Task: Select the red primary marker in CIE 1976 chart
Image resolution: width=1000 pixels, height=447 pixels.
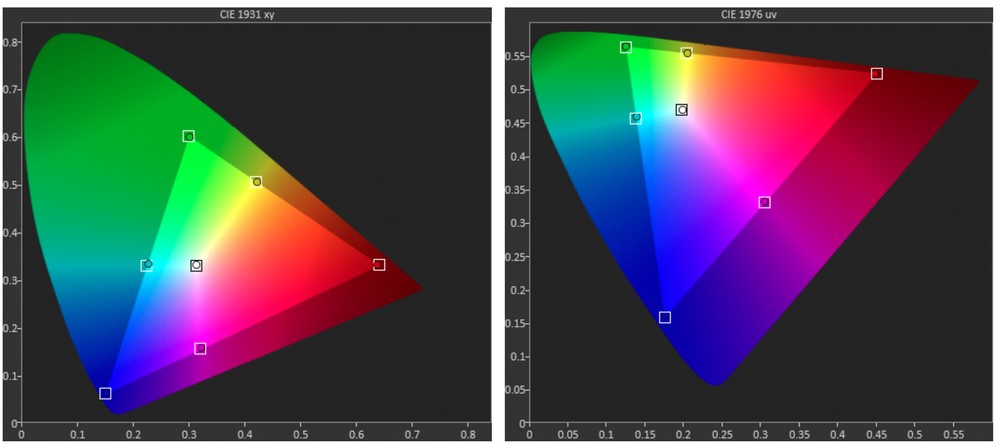Action: click(x=877, y=74)
